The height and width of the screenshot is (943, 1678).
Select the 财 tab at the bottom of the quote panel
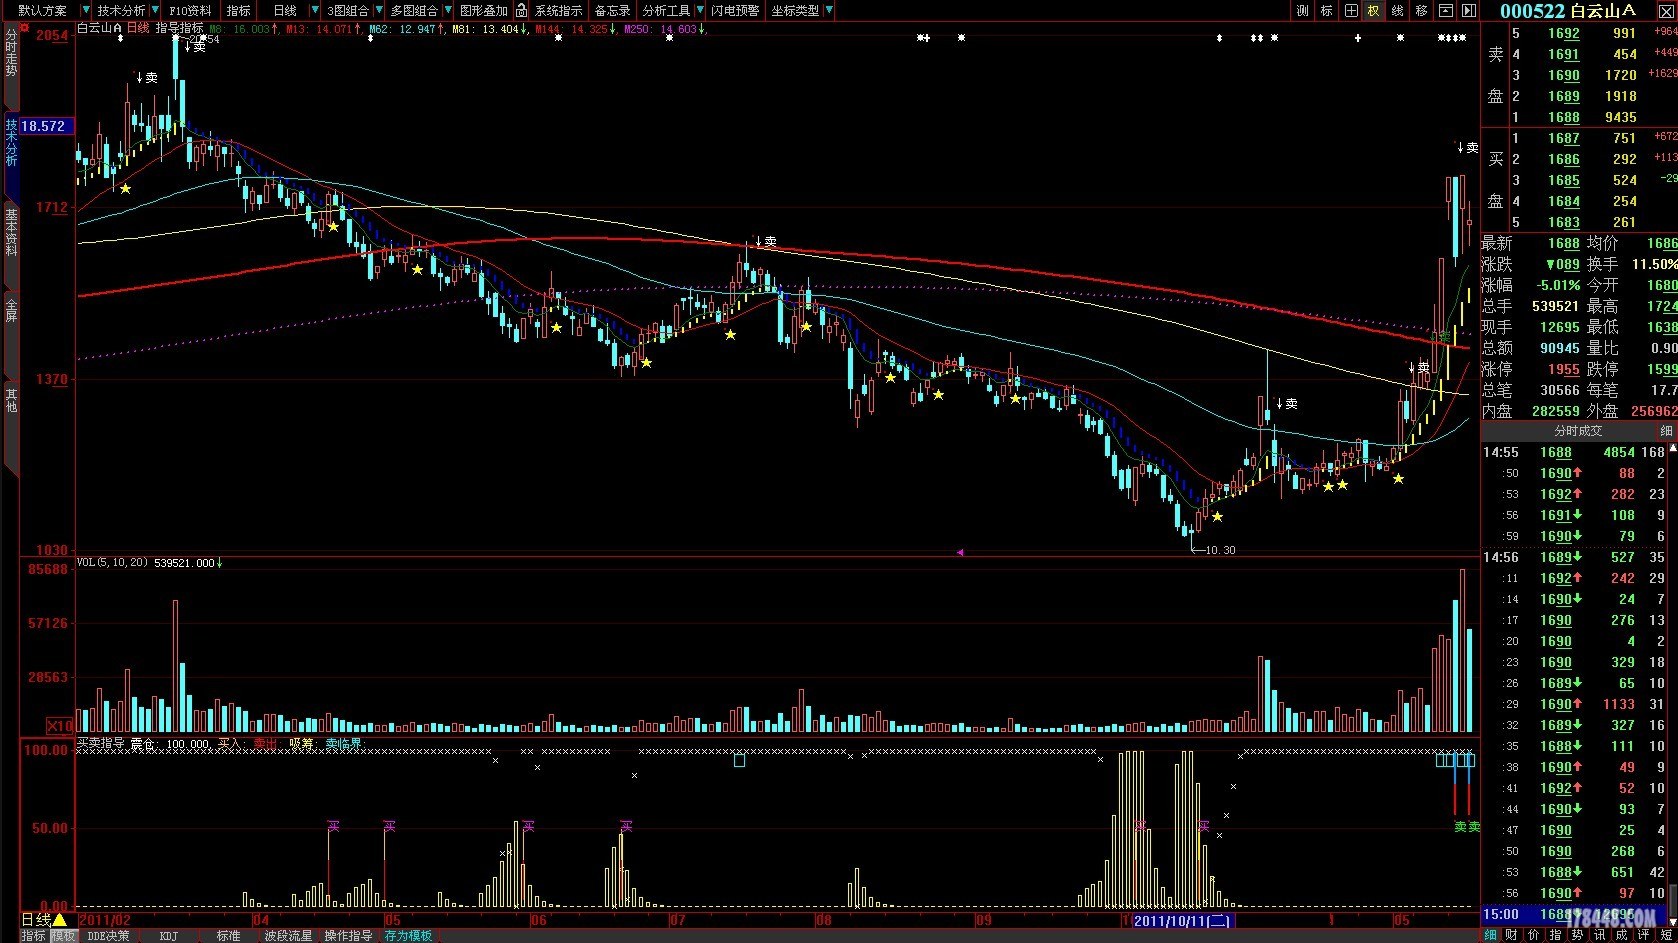(x=1512, y=935)
